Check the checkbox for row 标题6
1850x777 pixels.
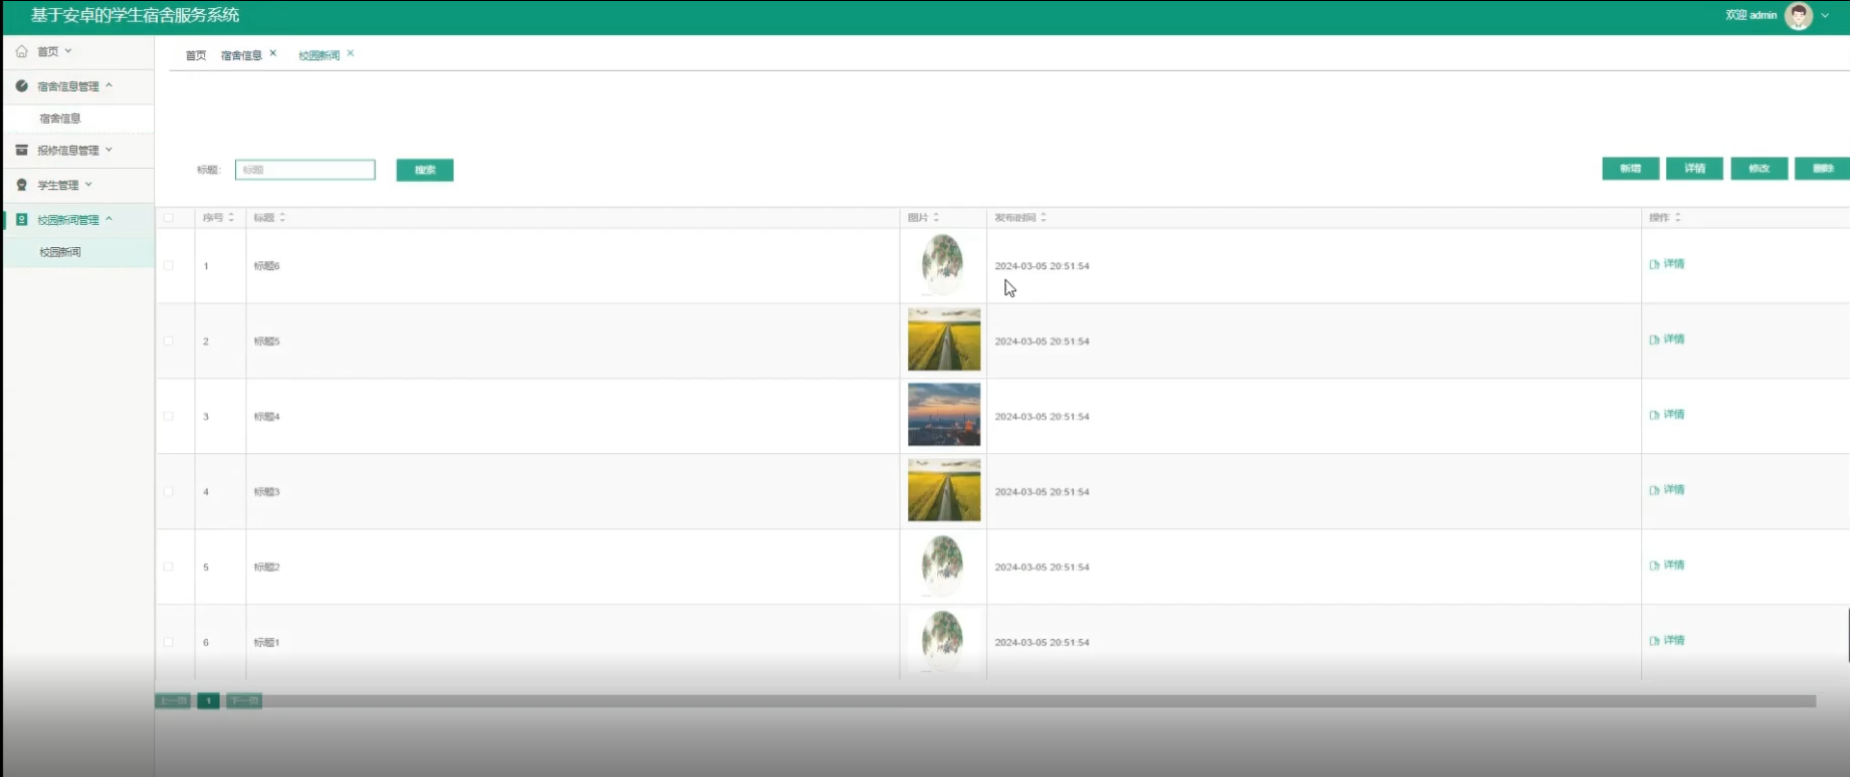(168, 266)
